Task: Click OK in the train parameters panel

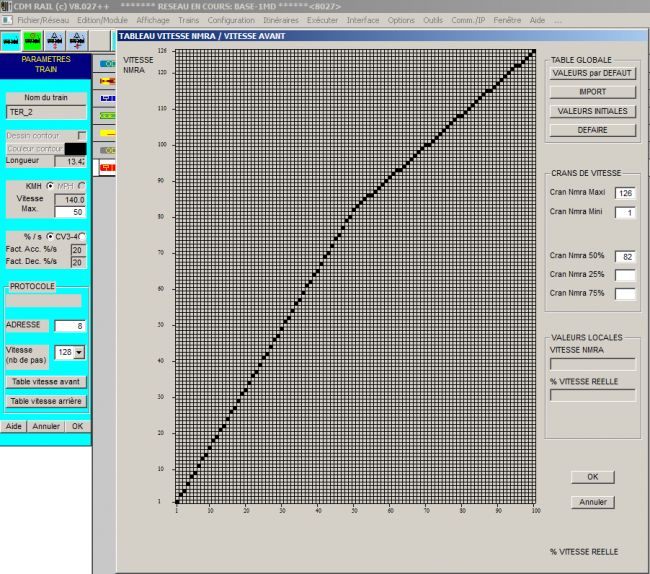Action: point(78,426)
